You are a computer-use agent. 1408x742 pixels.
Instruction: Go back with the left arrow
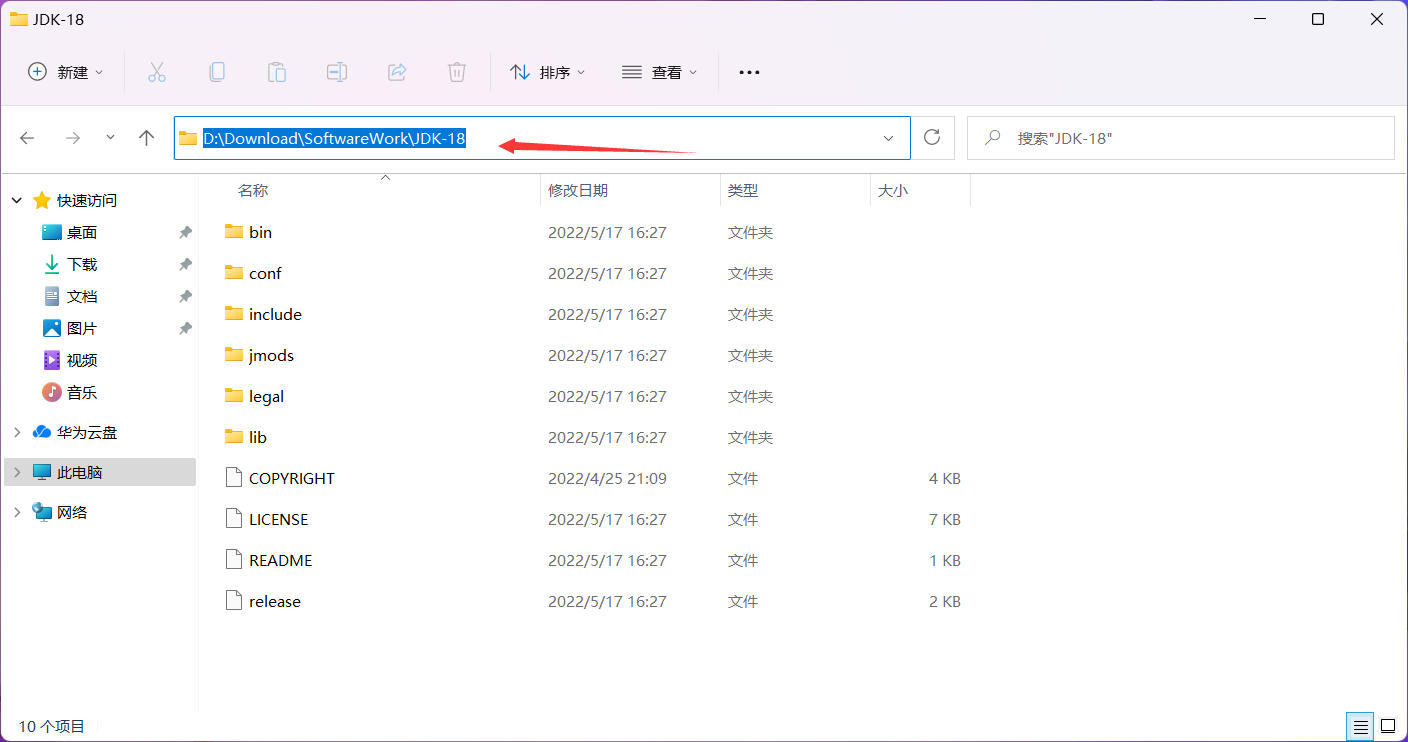click(28, 138)
